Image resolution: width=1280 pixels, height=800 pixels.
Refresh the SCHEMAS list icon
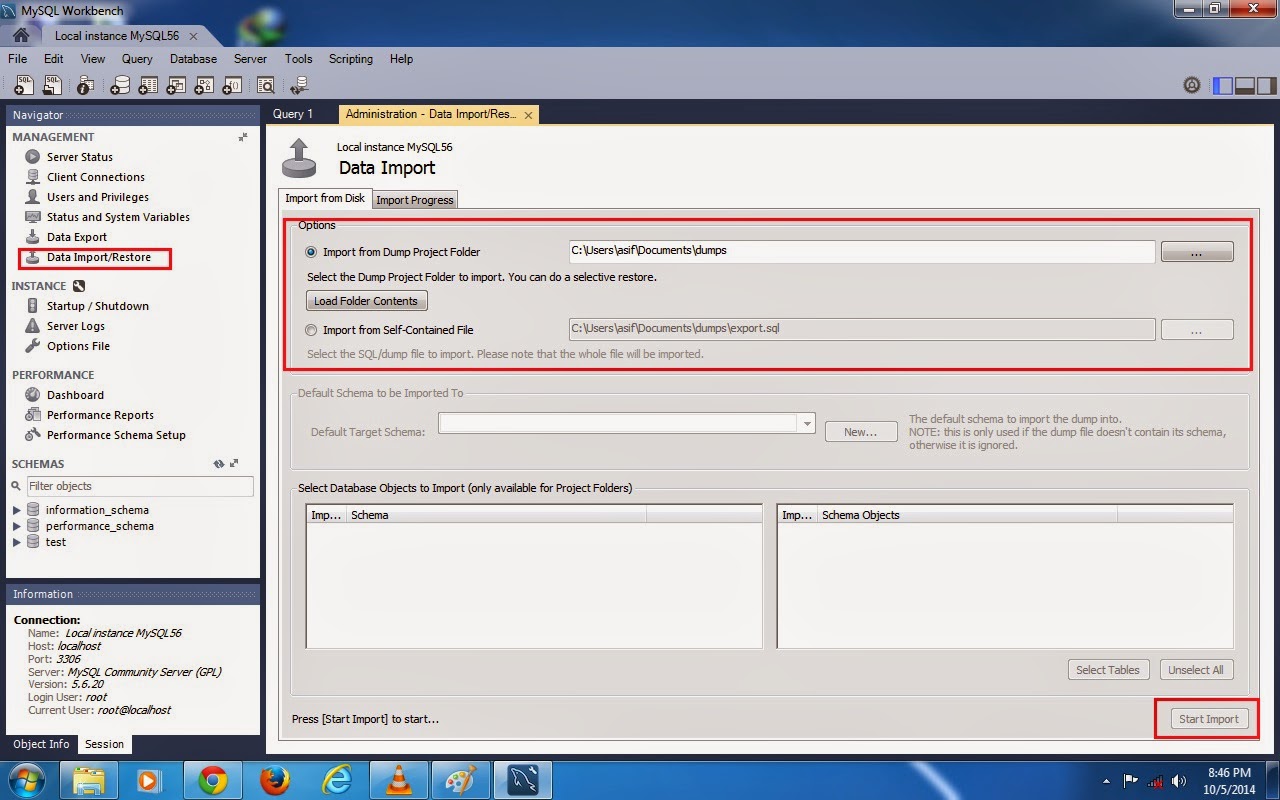tap(219, 464)
